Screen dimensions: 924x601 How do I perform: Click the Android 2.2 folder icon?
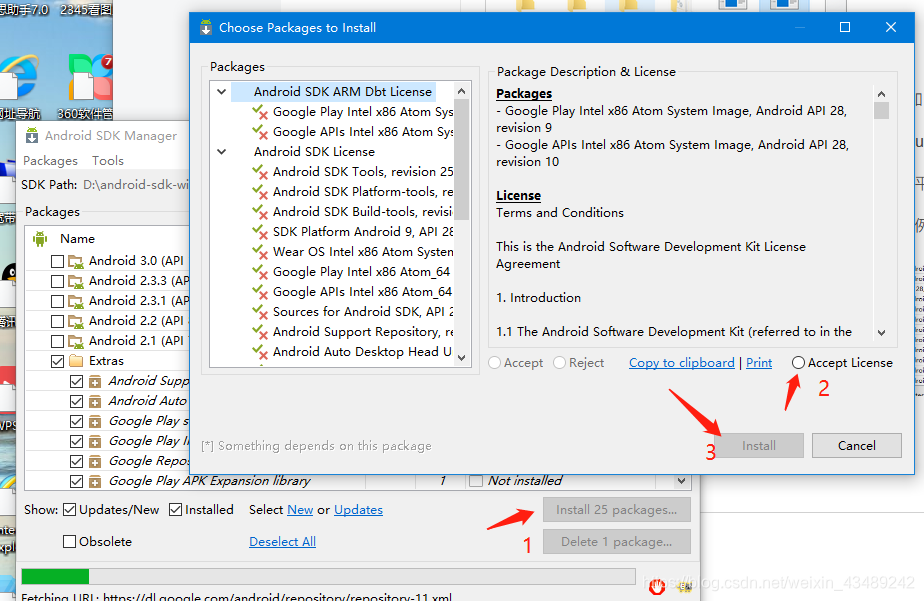click(75, 321)
